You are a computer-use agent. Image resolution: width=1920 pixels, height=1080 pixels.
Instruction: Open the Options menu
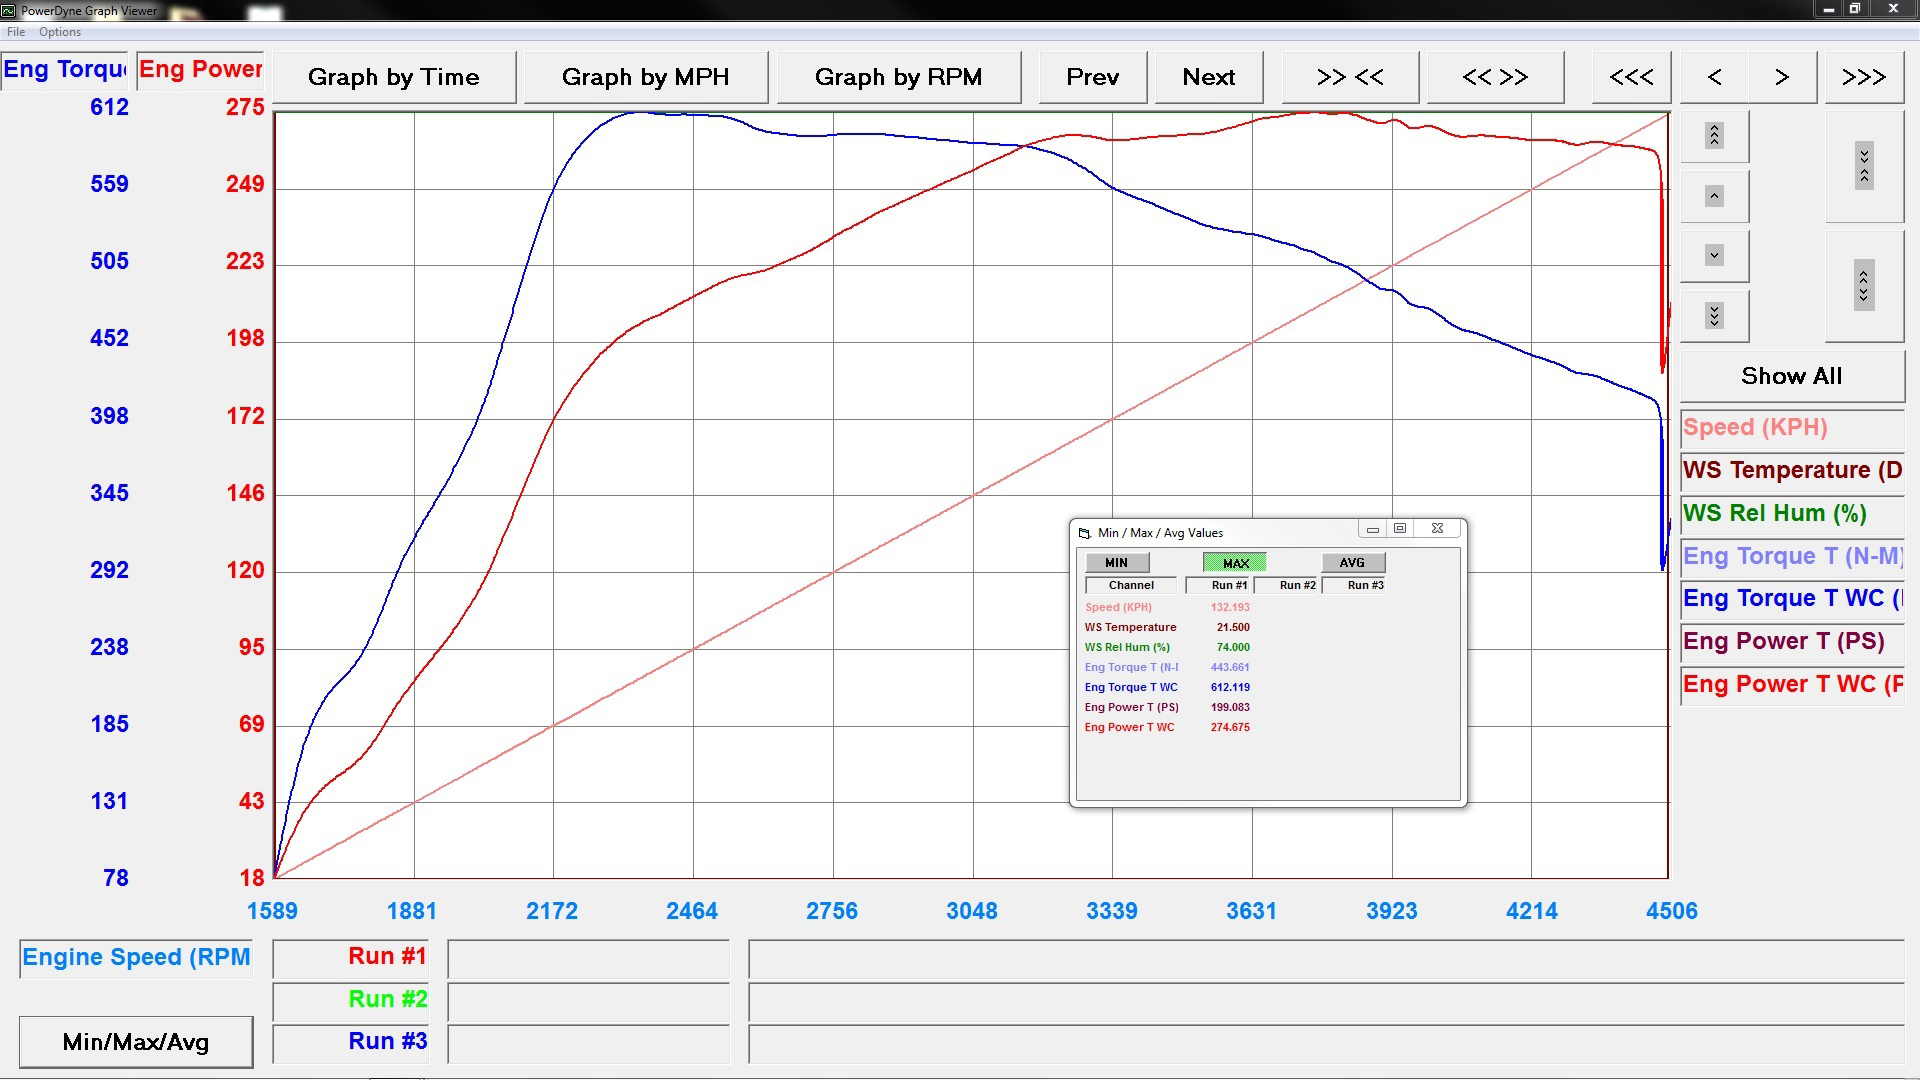coord(60,32)
